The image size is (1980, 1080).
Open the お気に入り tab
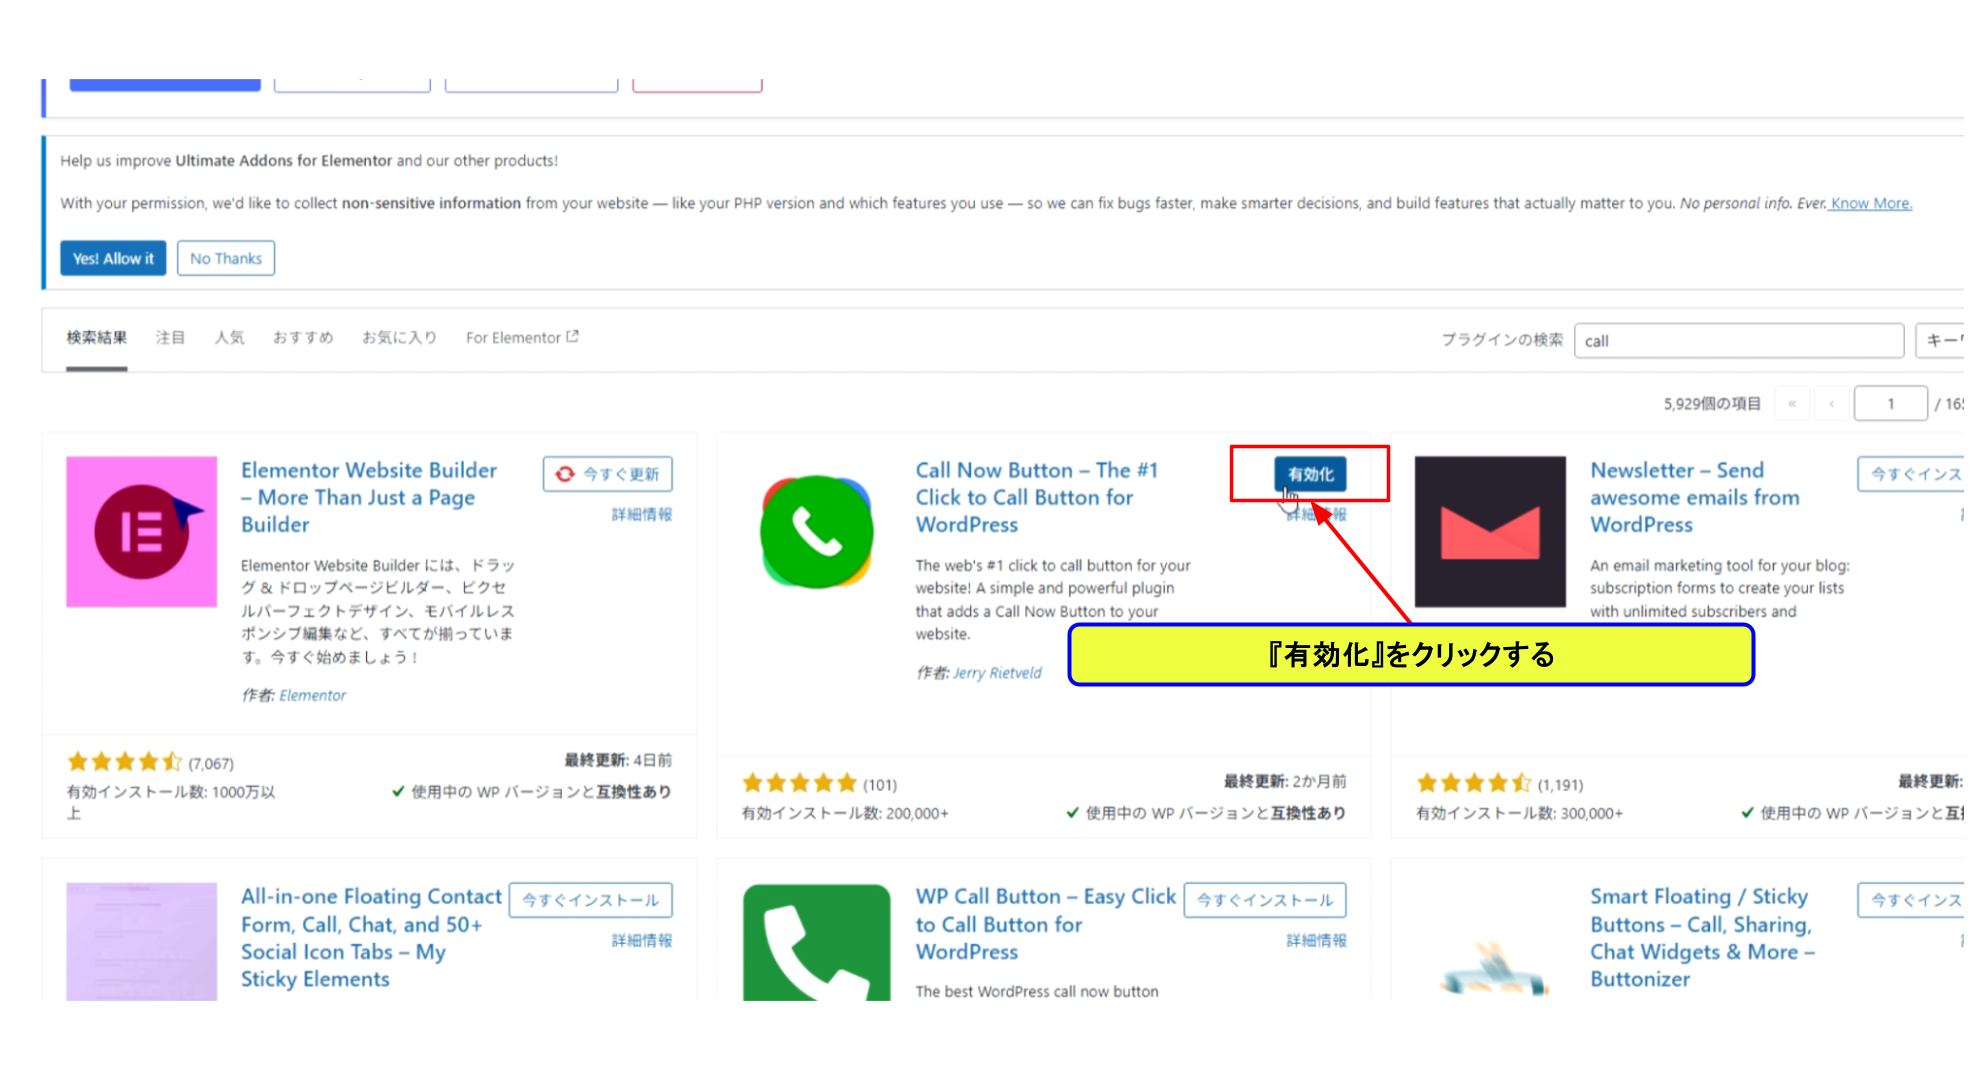point(399,338)
